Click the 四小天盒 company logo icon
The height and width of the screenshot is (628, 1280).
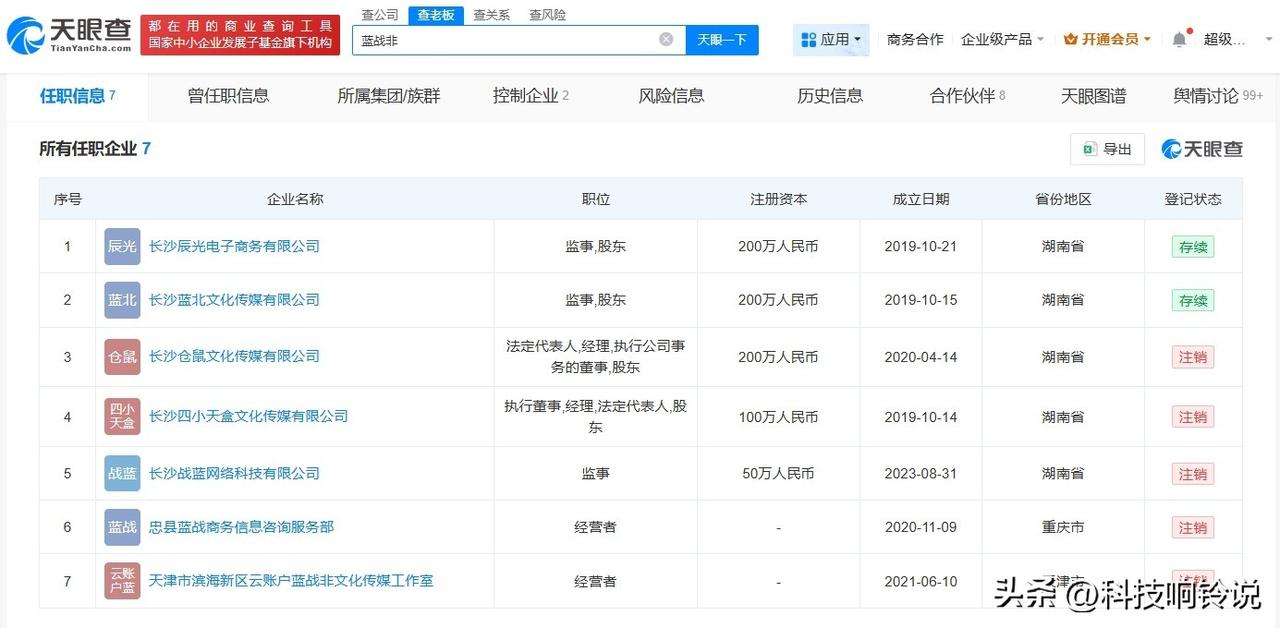(x=122, y=416)
